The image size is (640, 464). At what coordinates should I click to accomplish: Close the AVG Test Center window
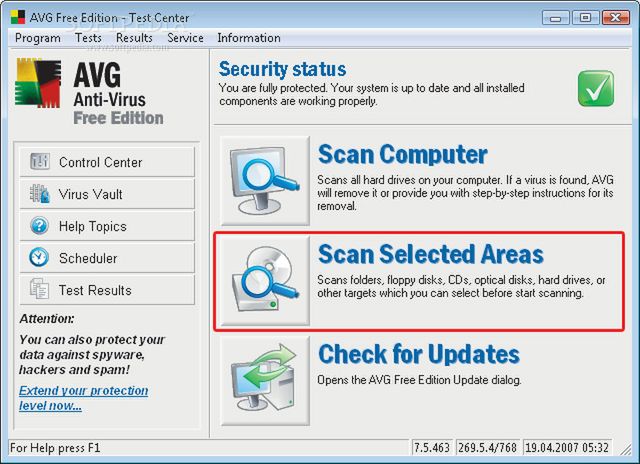click(616, 18)
